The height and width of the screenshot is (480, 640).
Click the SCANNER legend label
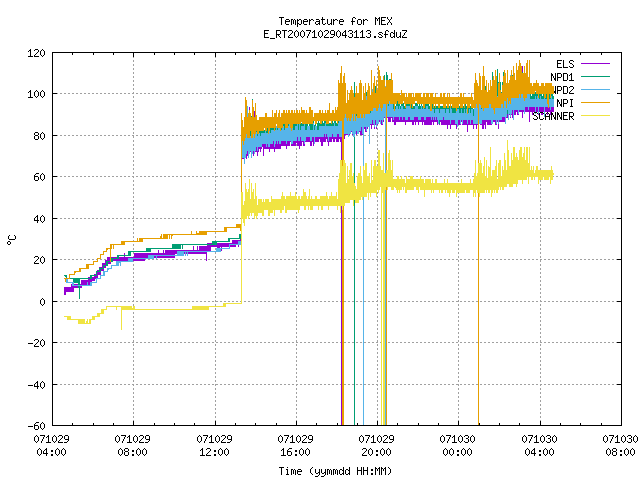(553, 116)
